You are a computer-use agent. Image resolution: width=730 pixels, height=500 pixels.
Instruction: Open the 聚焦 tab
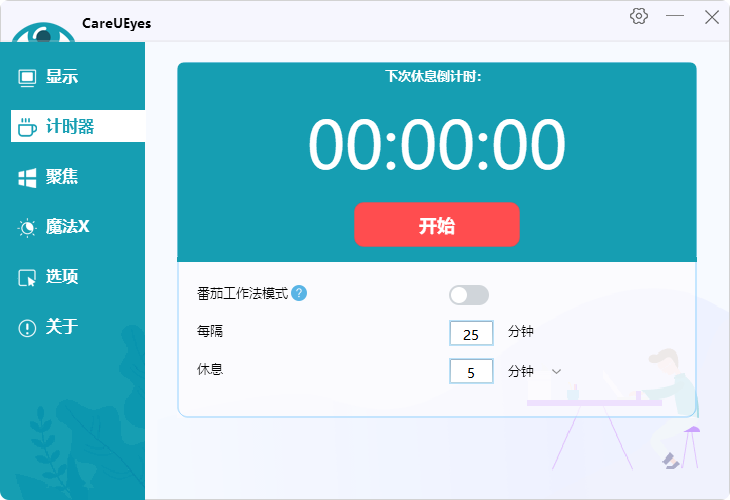click(x=78, y=177)
